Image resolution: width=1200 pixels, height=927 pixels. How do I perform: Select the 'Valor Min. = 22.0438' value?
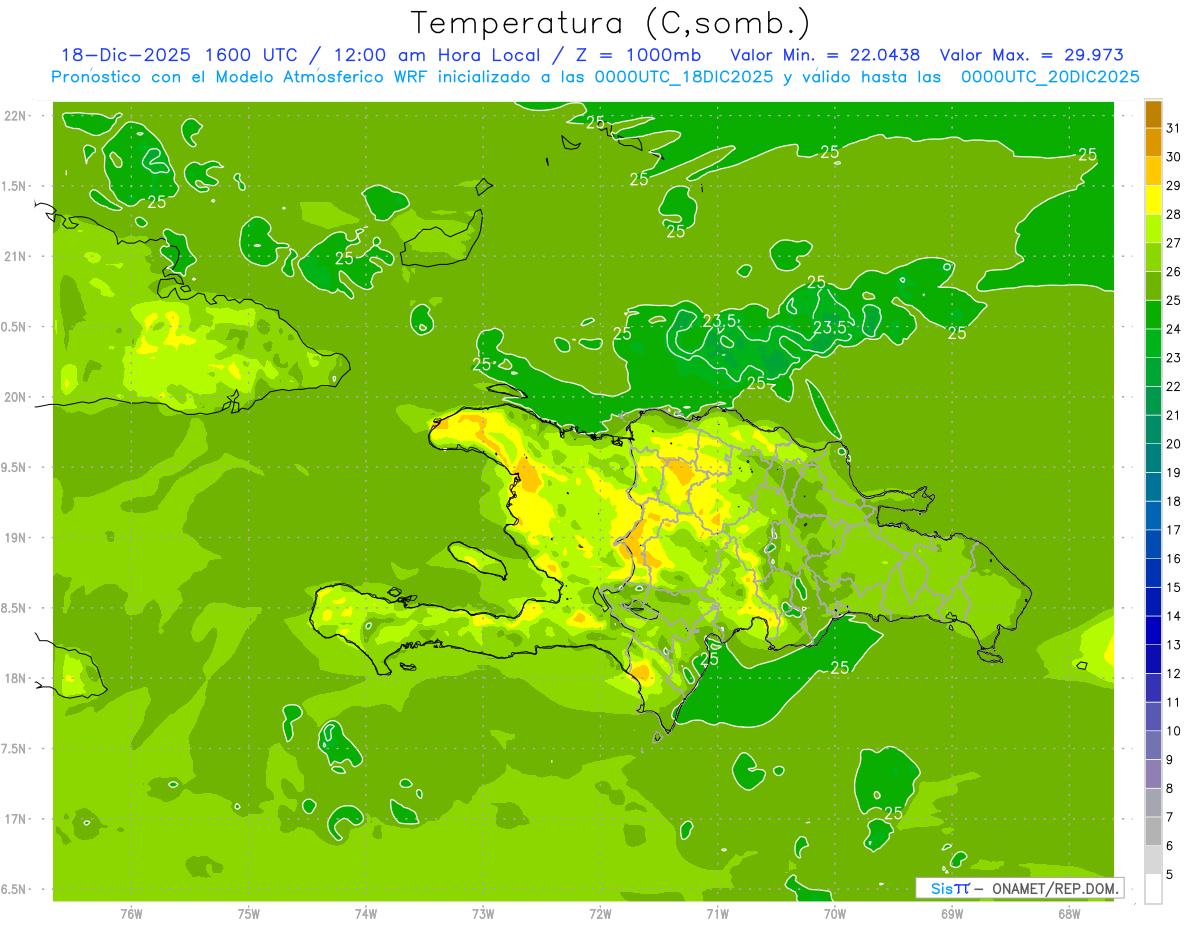click(x=826, y=55)
